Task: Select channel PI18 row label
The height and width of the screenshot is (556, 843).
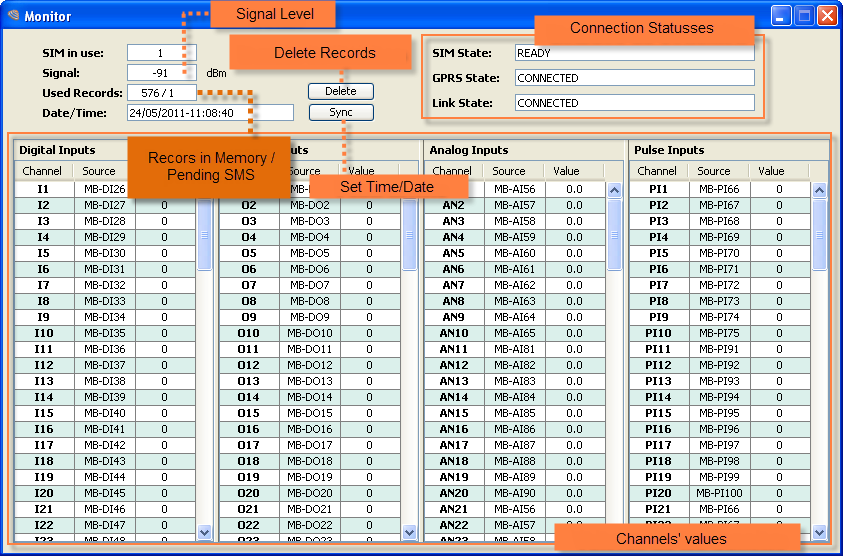Action: [x=659, y=461]
